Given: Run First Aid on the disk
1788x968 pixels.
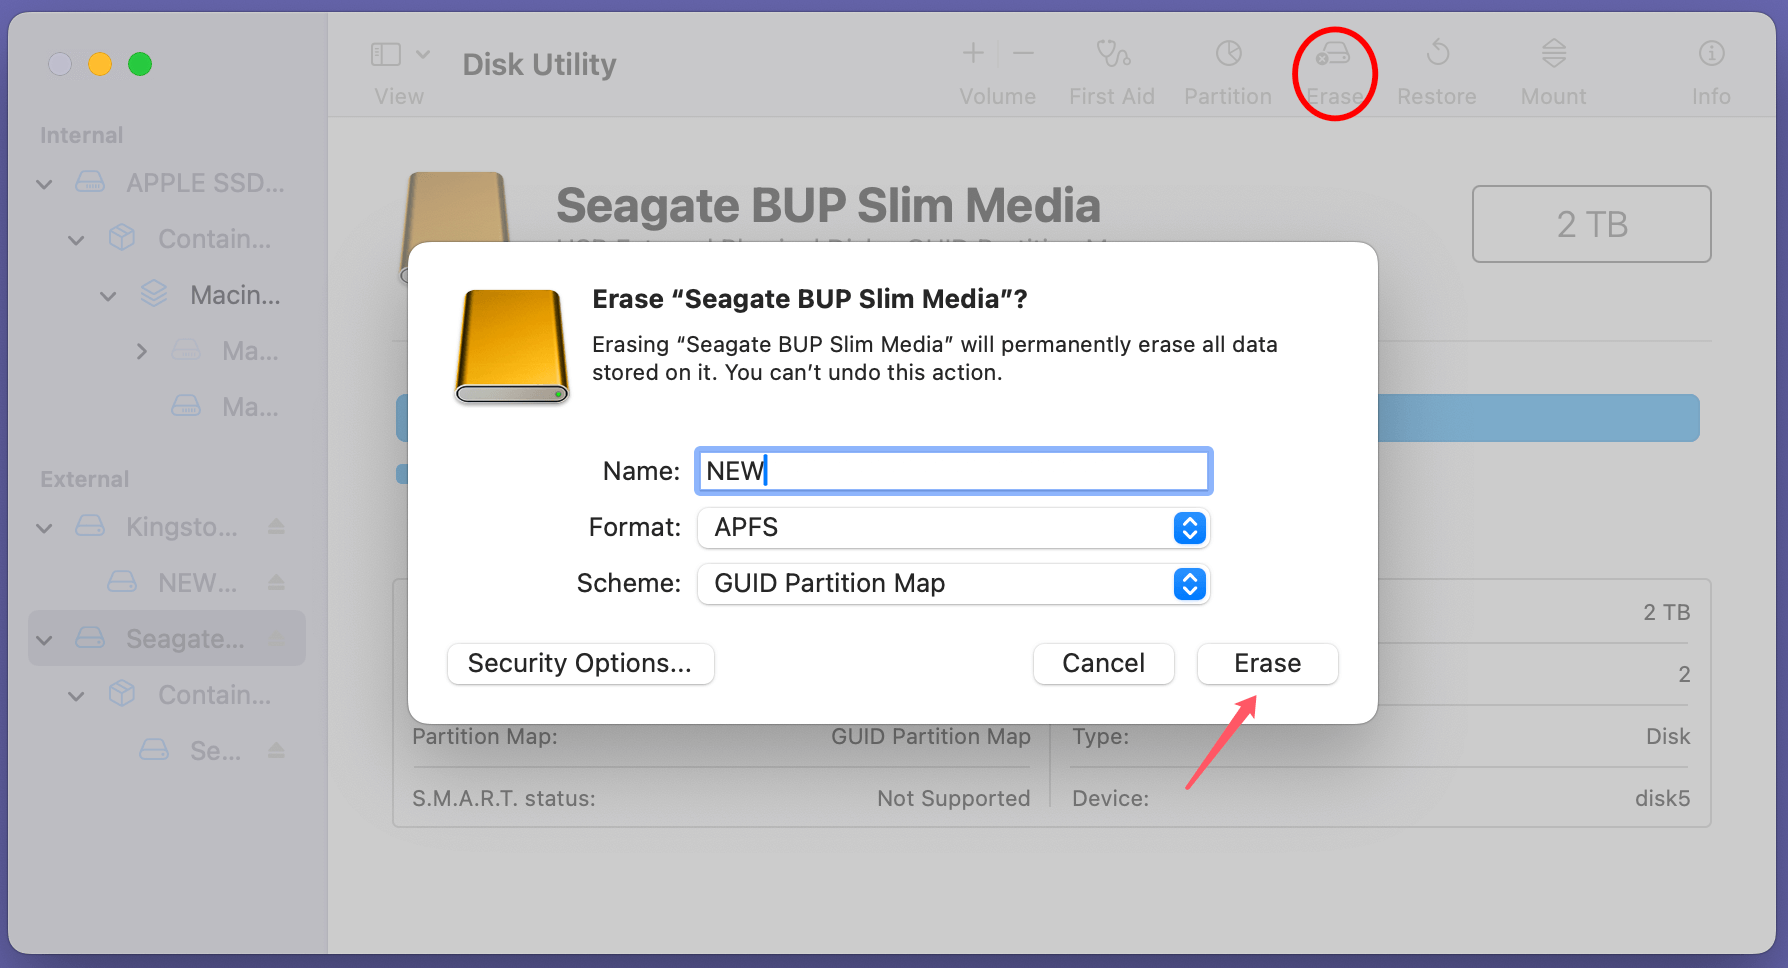Looking at the screenshot, I should [1112, 70].
